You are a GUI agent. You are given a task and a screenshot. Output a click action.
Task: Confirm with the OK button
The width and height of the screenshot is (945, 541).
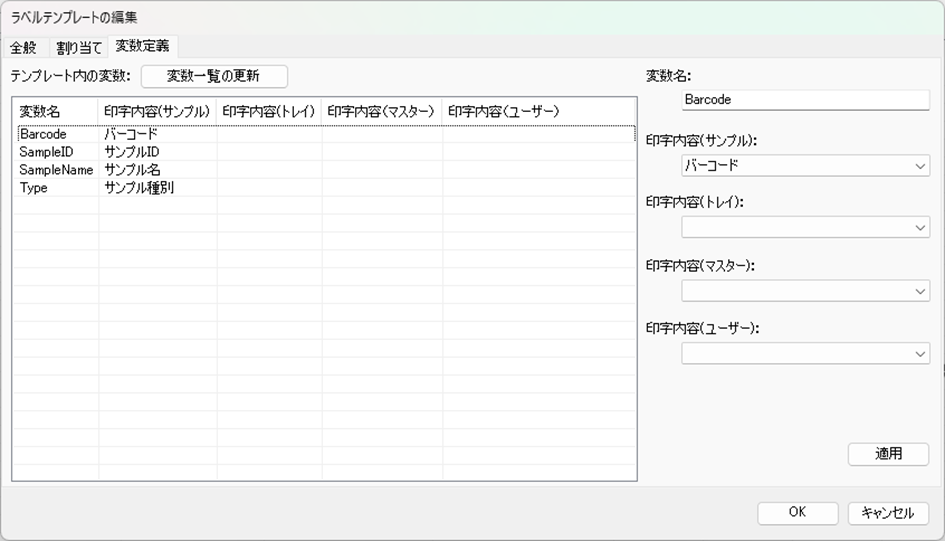(797, 512)
